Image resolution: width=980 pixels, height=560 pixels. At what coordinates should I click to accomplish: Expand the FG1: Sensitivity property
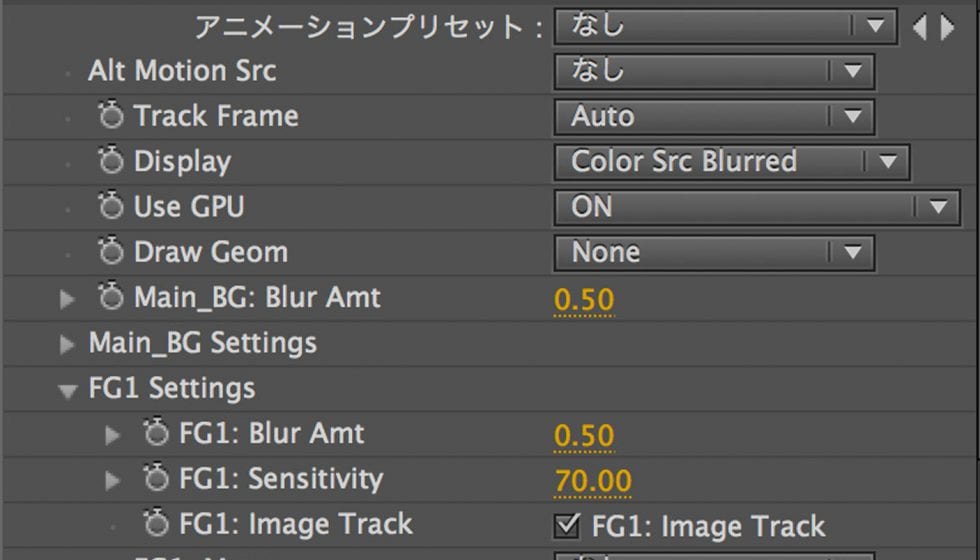tap(112, 481)
